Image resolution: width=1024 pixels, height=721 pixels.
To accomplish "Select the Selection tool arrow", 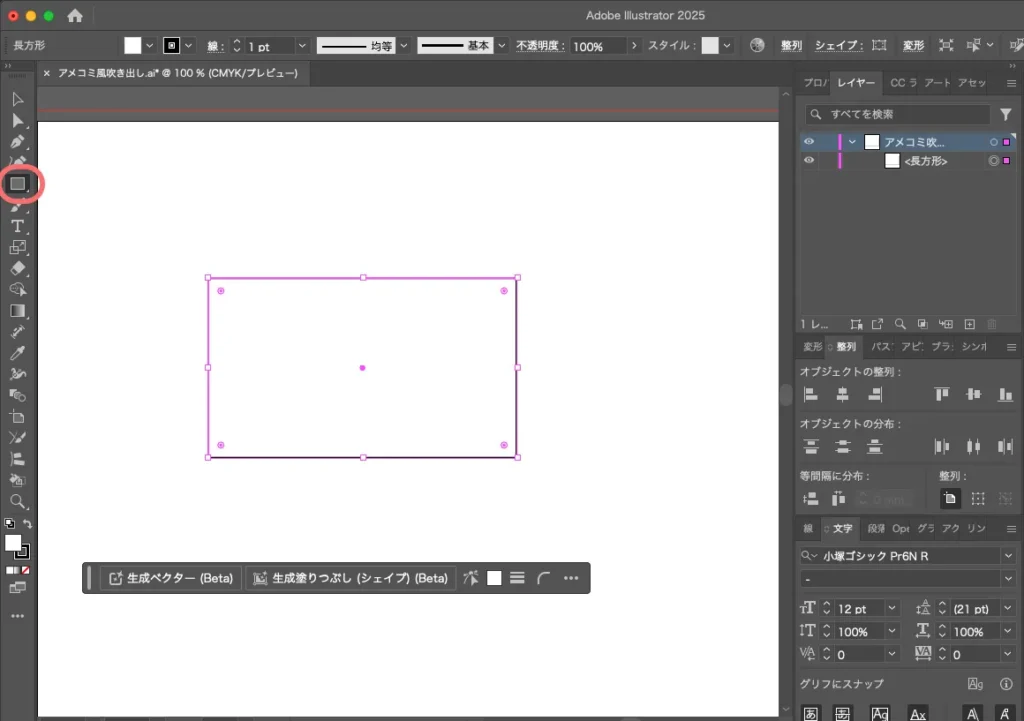I will [16, 99].
